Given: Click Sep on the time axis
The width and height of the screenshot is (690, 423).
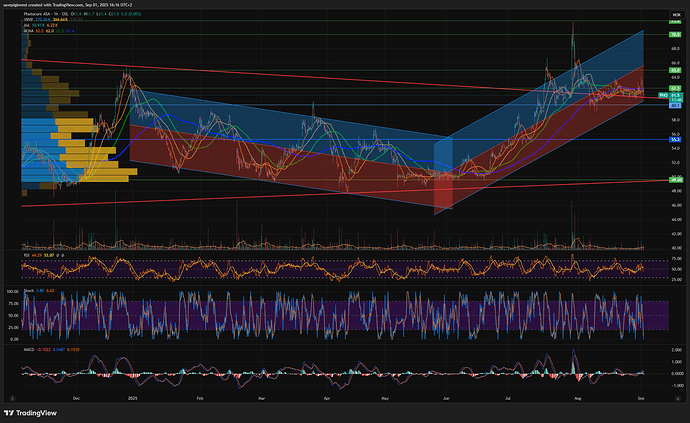Looking at the screenshot, I should click(641, 398).
